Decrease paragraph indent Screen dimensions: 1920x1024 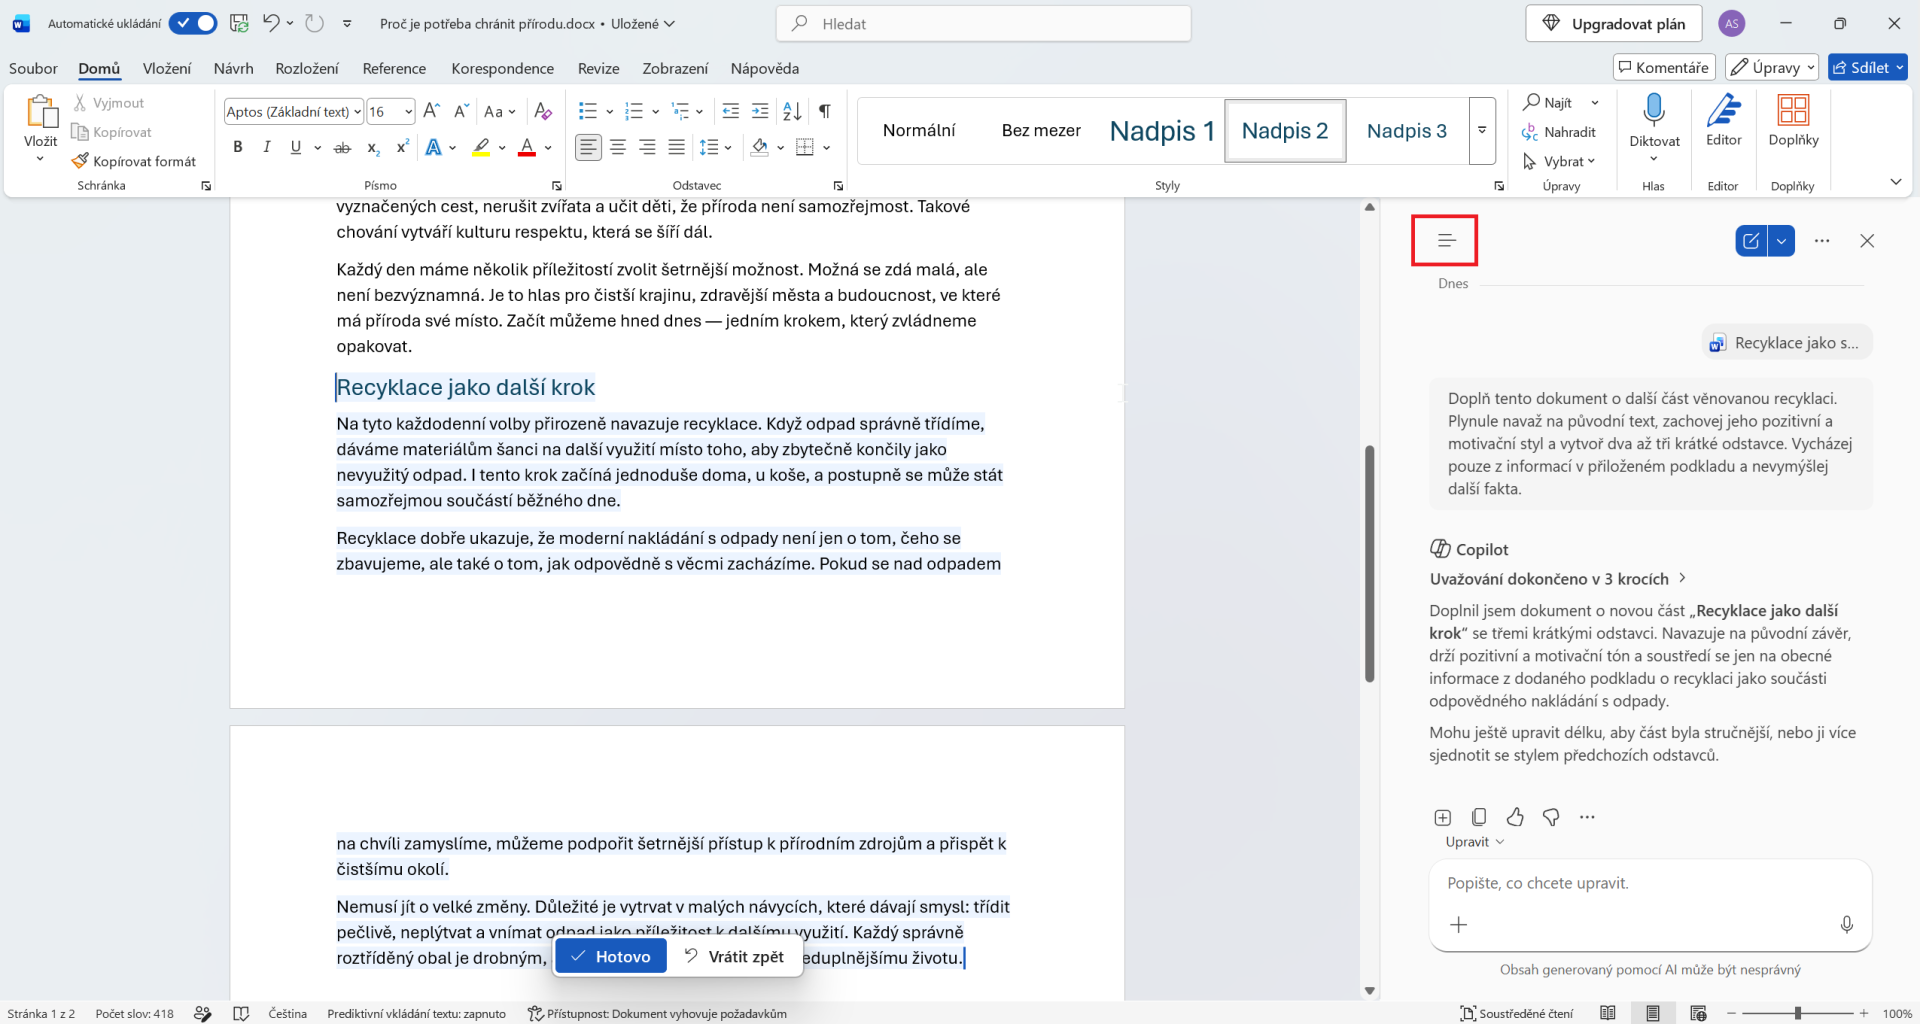coord(731,111)
